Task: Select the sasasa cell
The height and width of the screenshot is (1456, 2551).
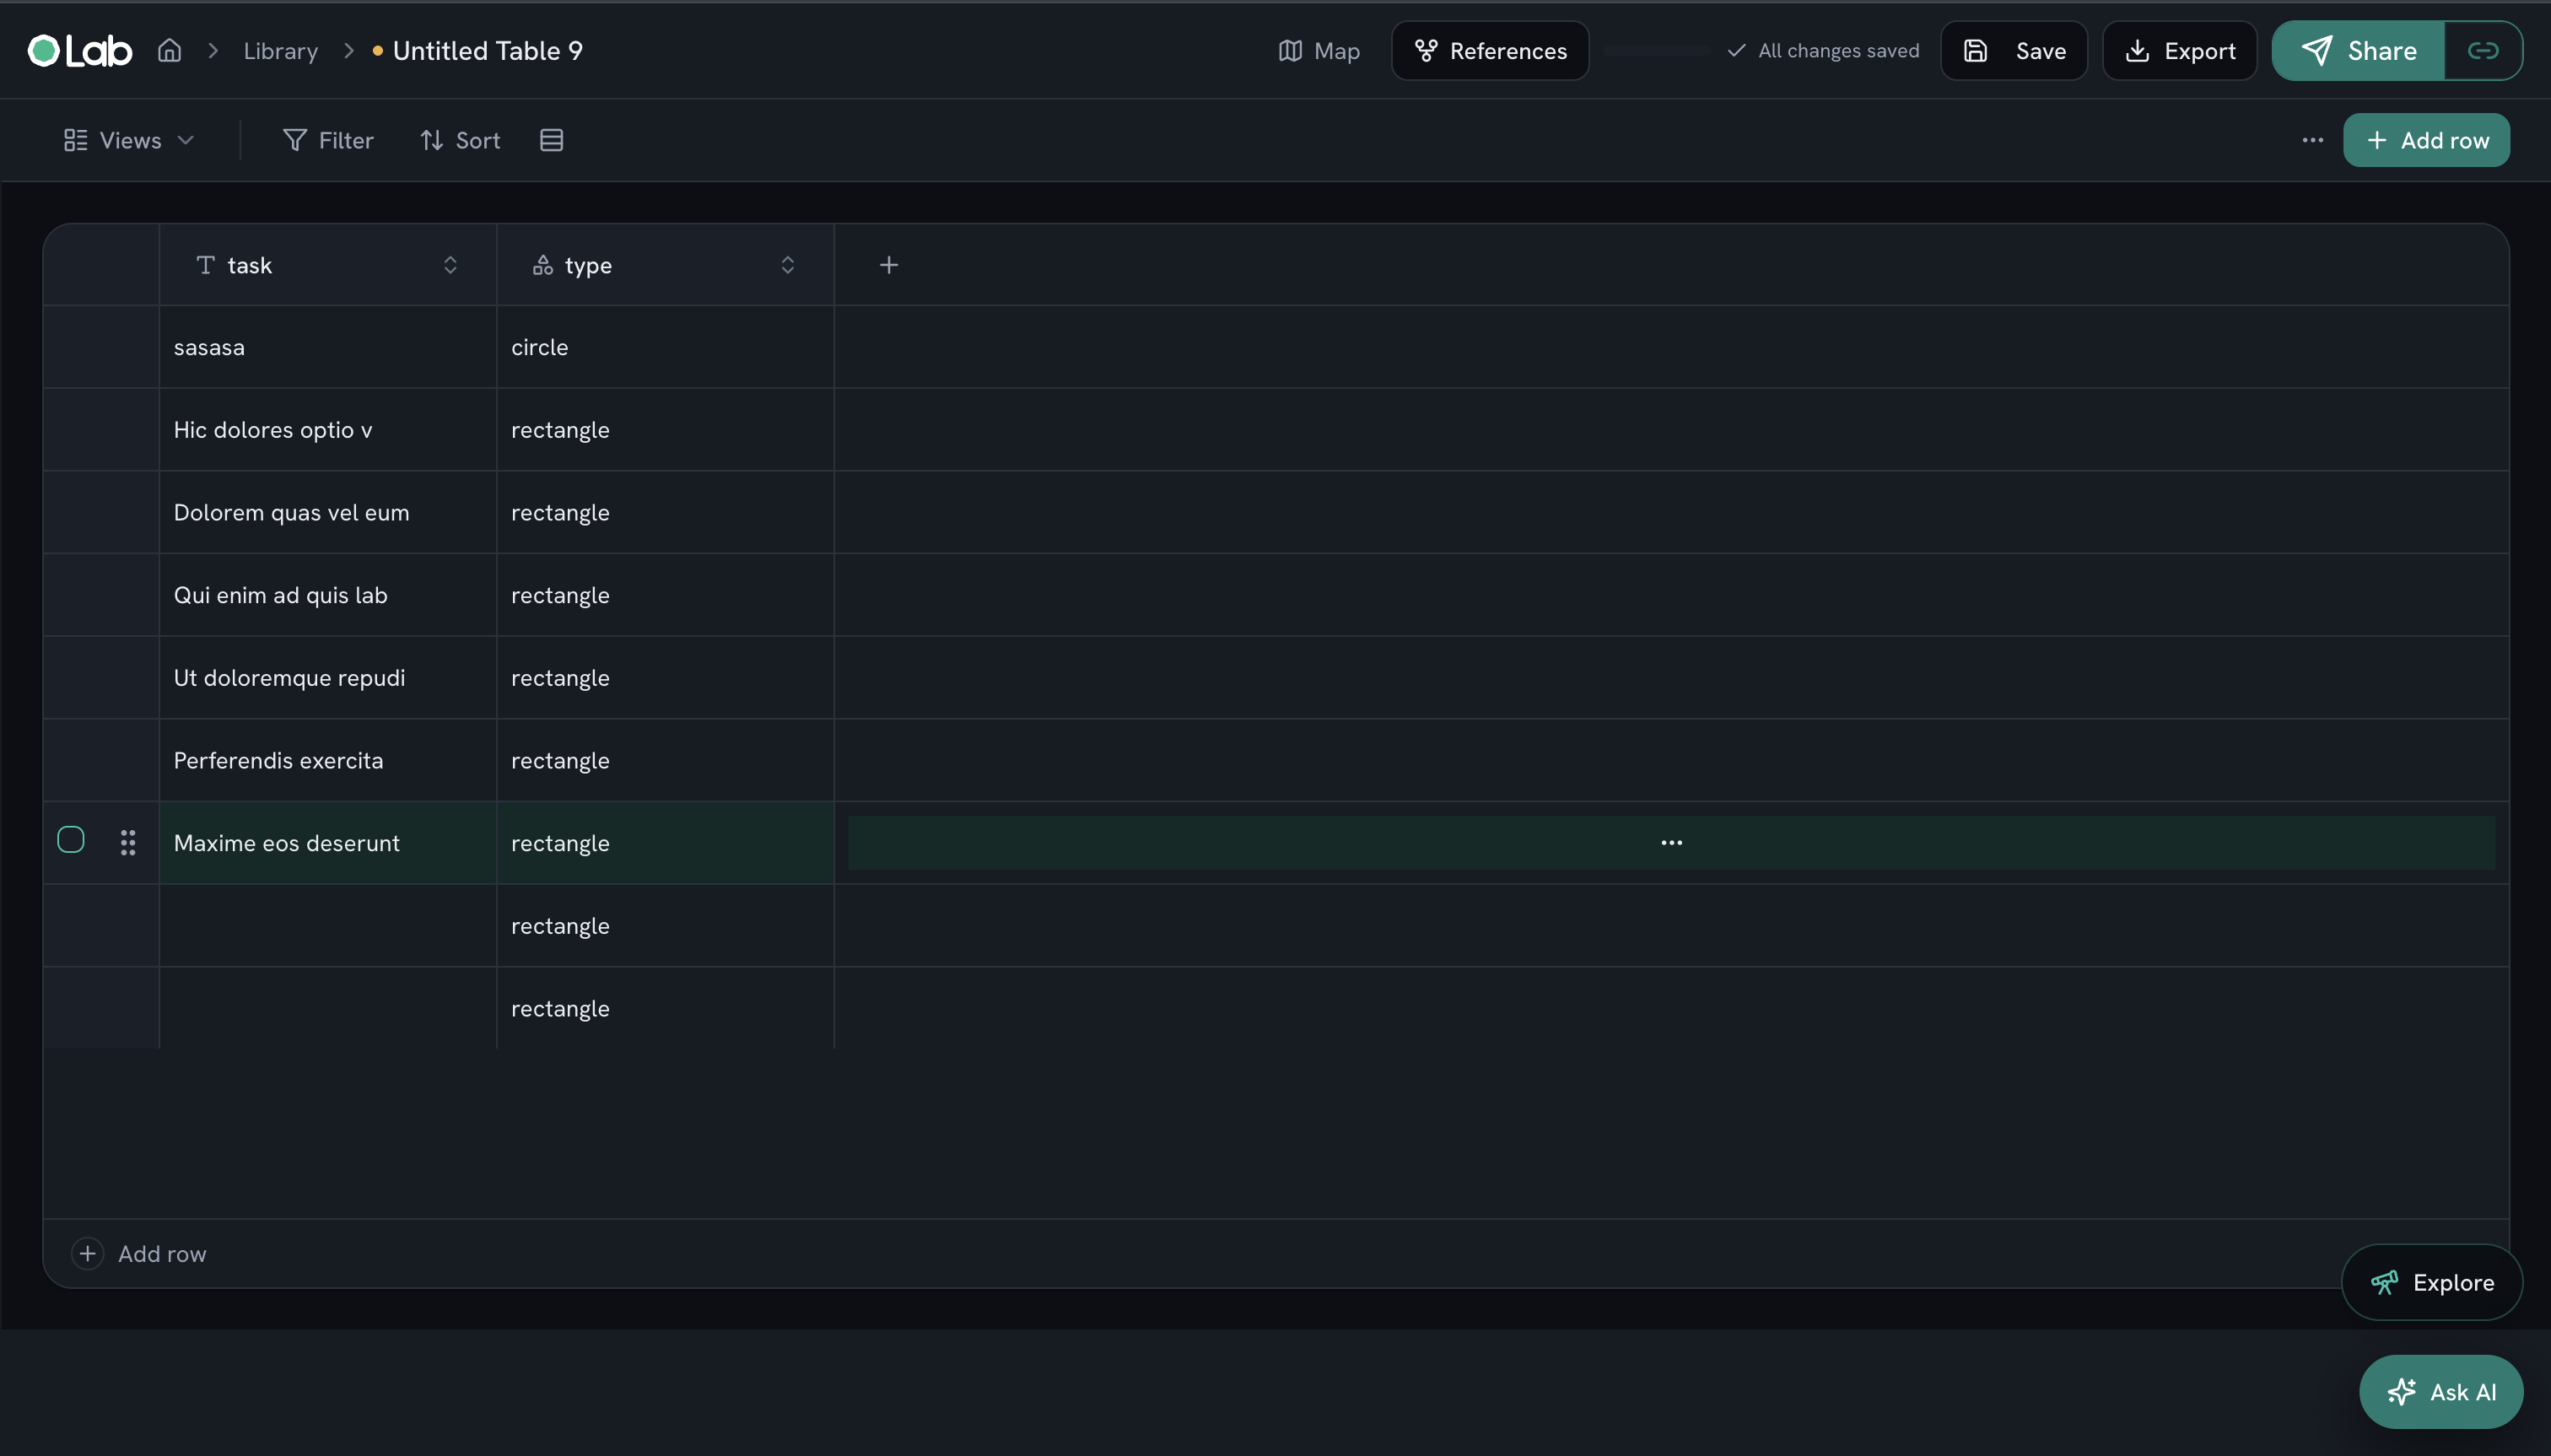Action: (x=328, y=347)
